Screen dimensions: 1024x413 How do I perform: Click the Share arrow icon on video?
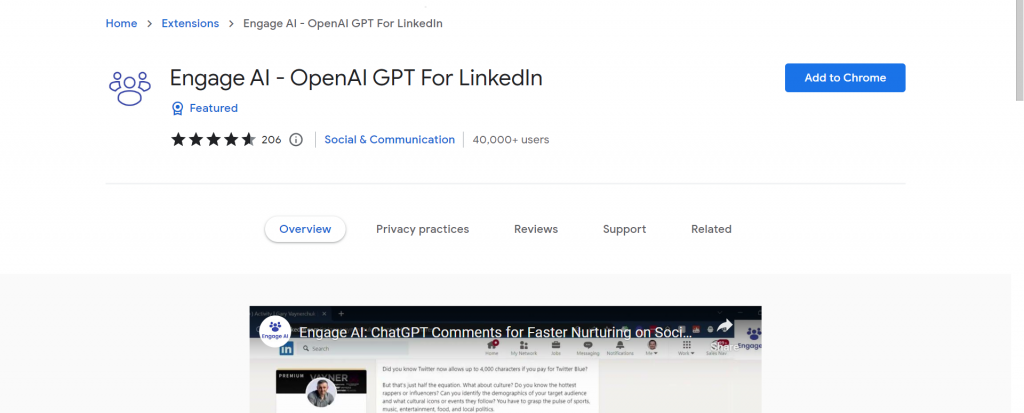pos(724,326)
